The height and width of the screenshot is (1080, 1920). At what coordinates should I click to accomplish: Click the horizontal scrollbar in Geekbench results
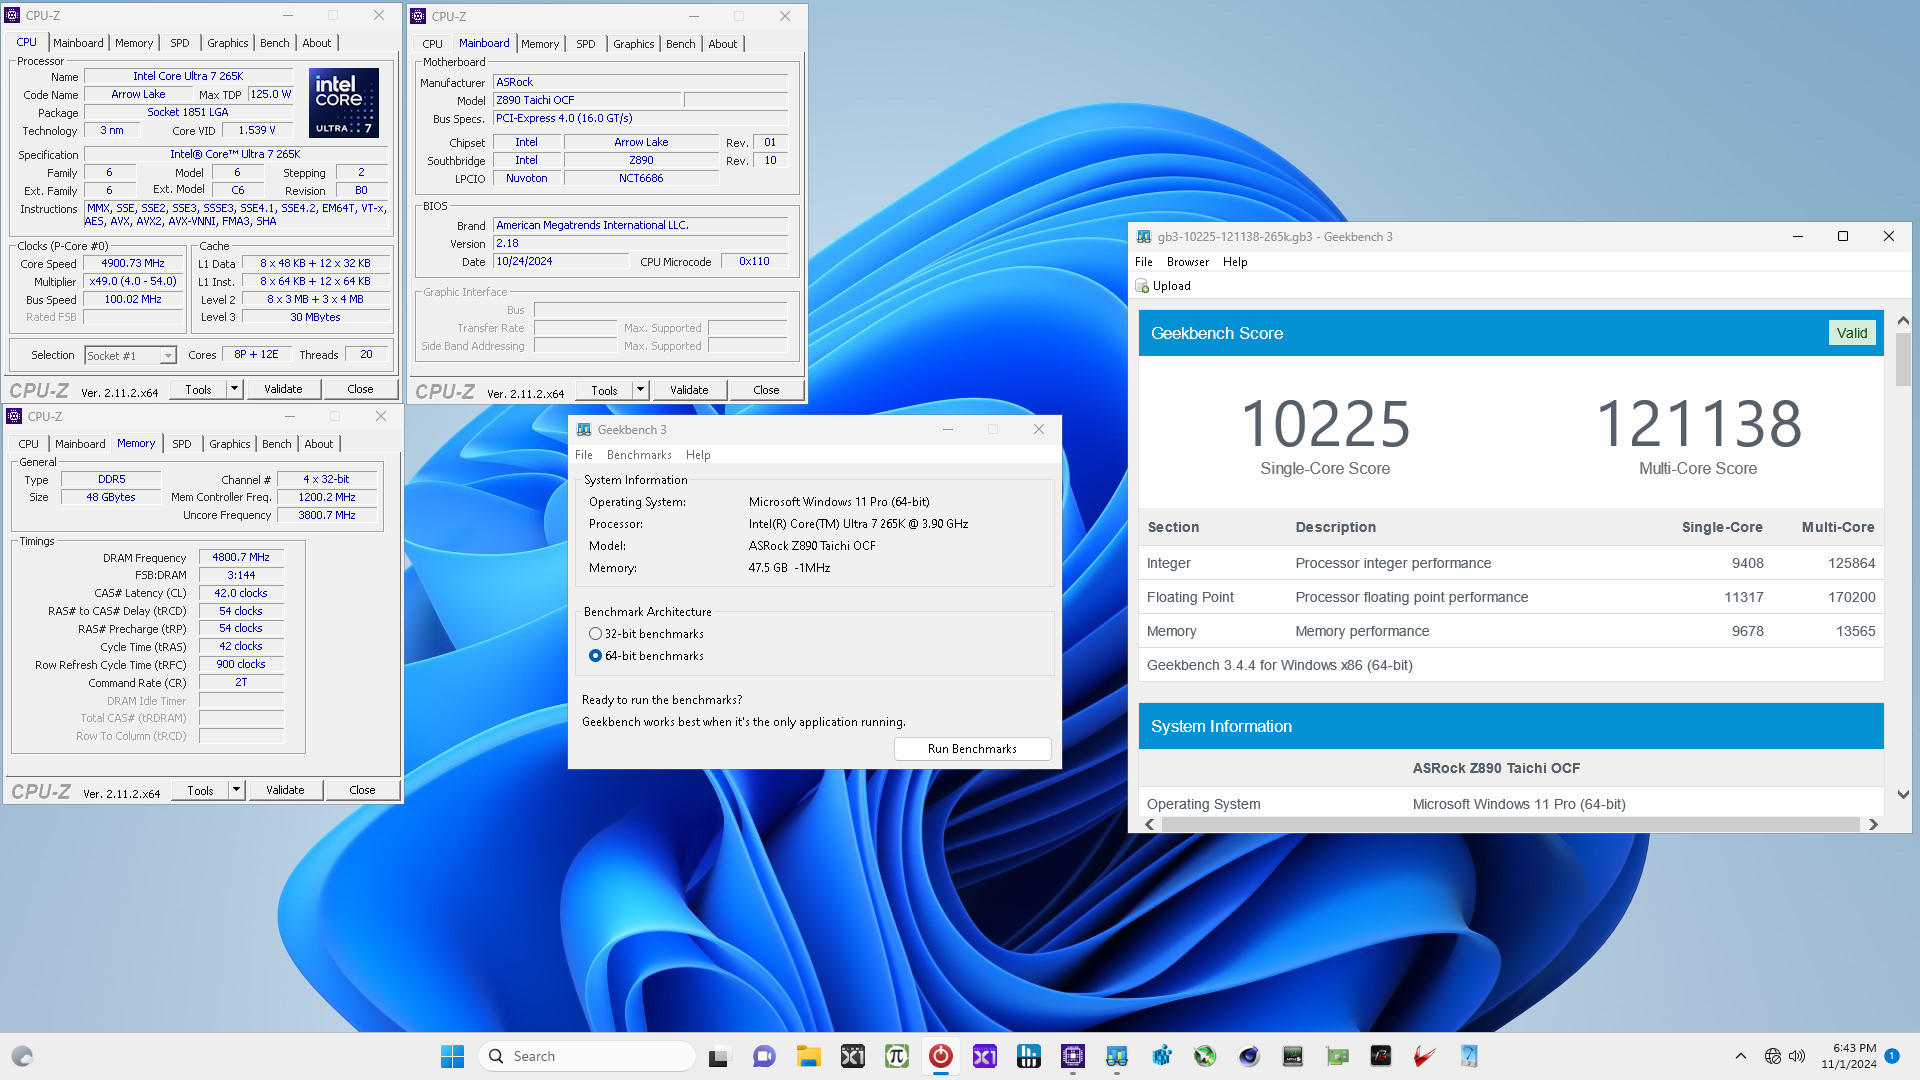point(1510,825)
